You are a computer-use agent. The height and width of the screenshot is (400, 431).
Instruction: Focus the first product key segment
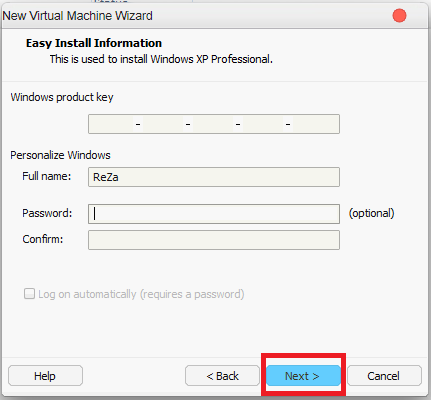pyautogui.click(x=112, y=124)
